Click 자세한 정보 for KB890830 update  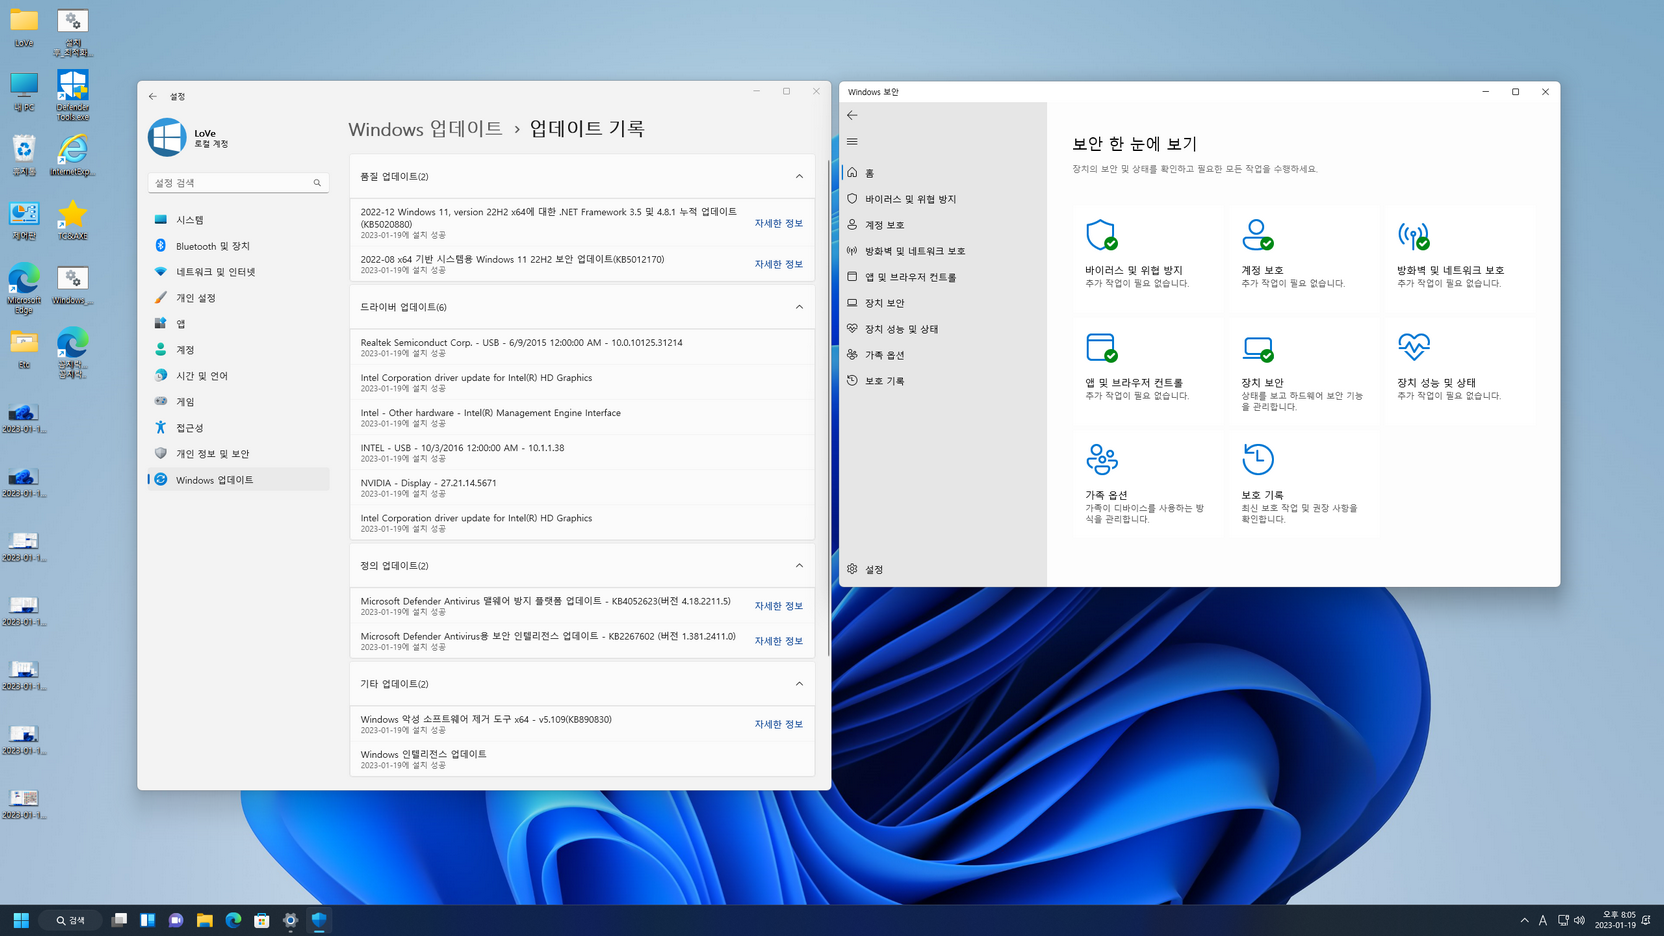778,724
